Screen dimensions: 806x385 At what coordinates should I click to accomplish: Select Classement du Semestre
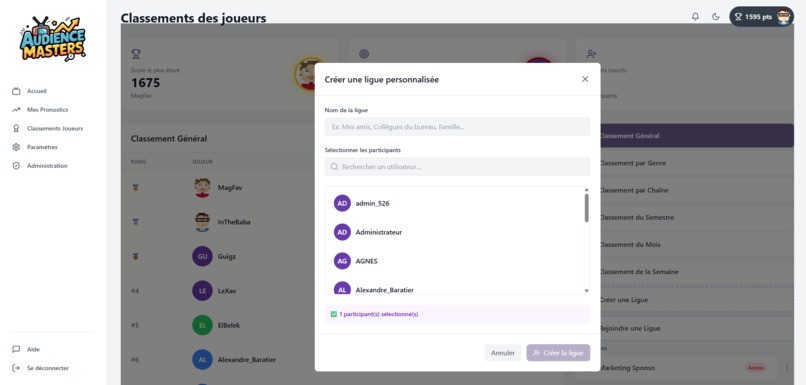pos(697,217)
